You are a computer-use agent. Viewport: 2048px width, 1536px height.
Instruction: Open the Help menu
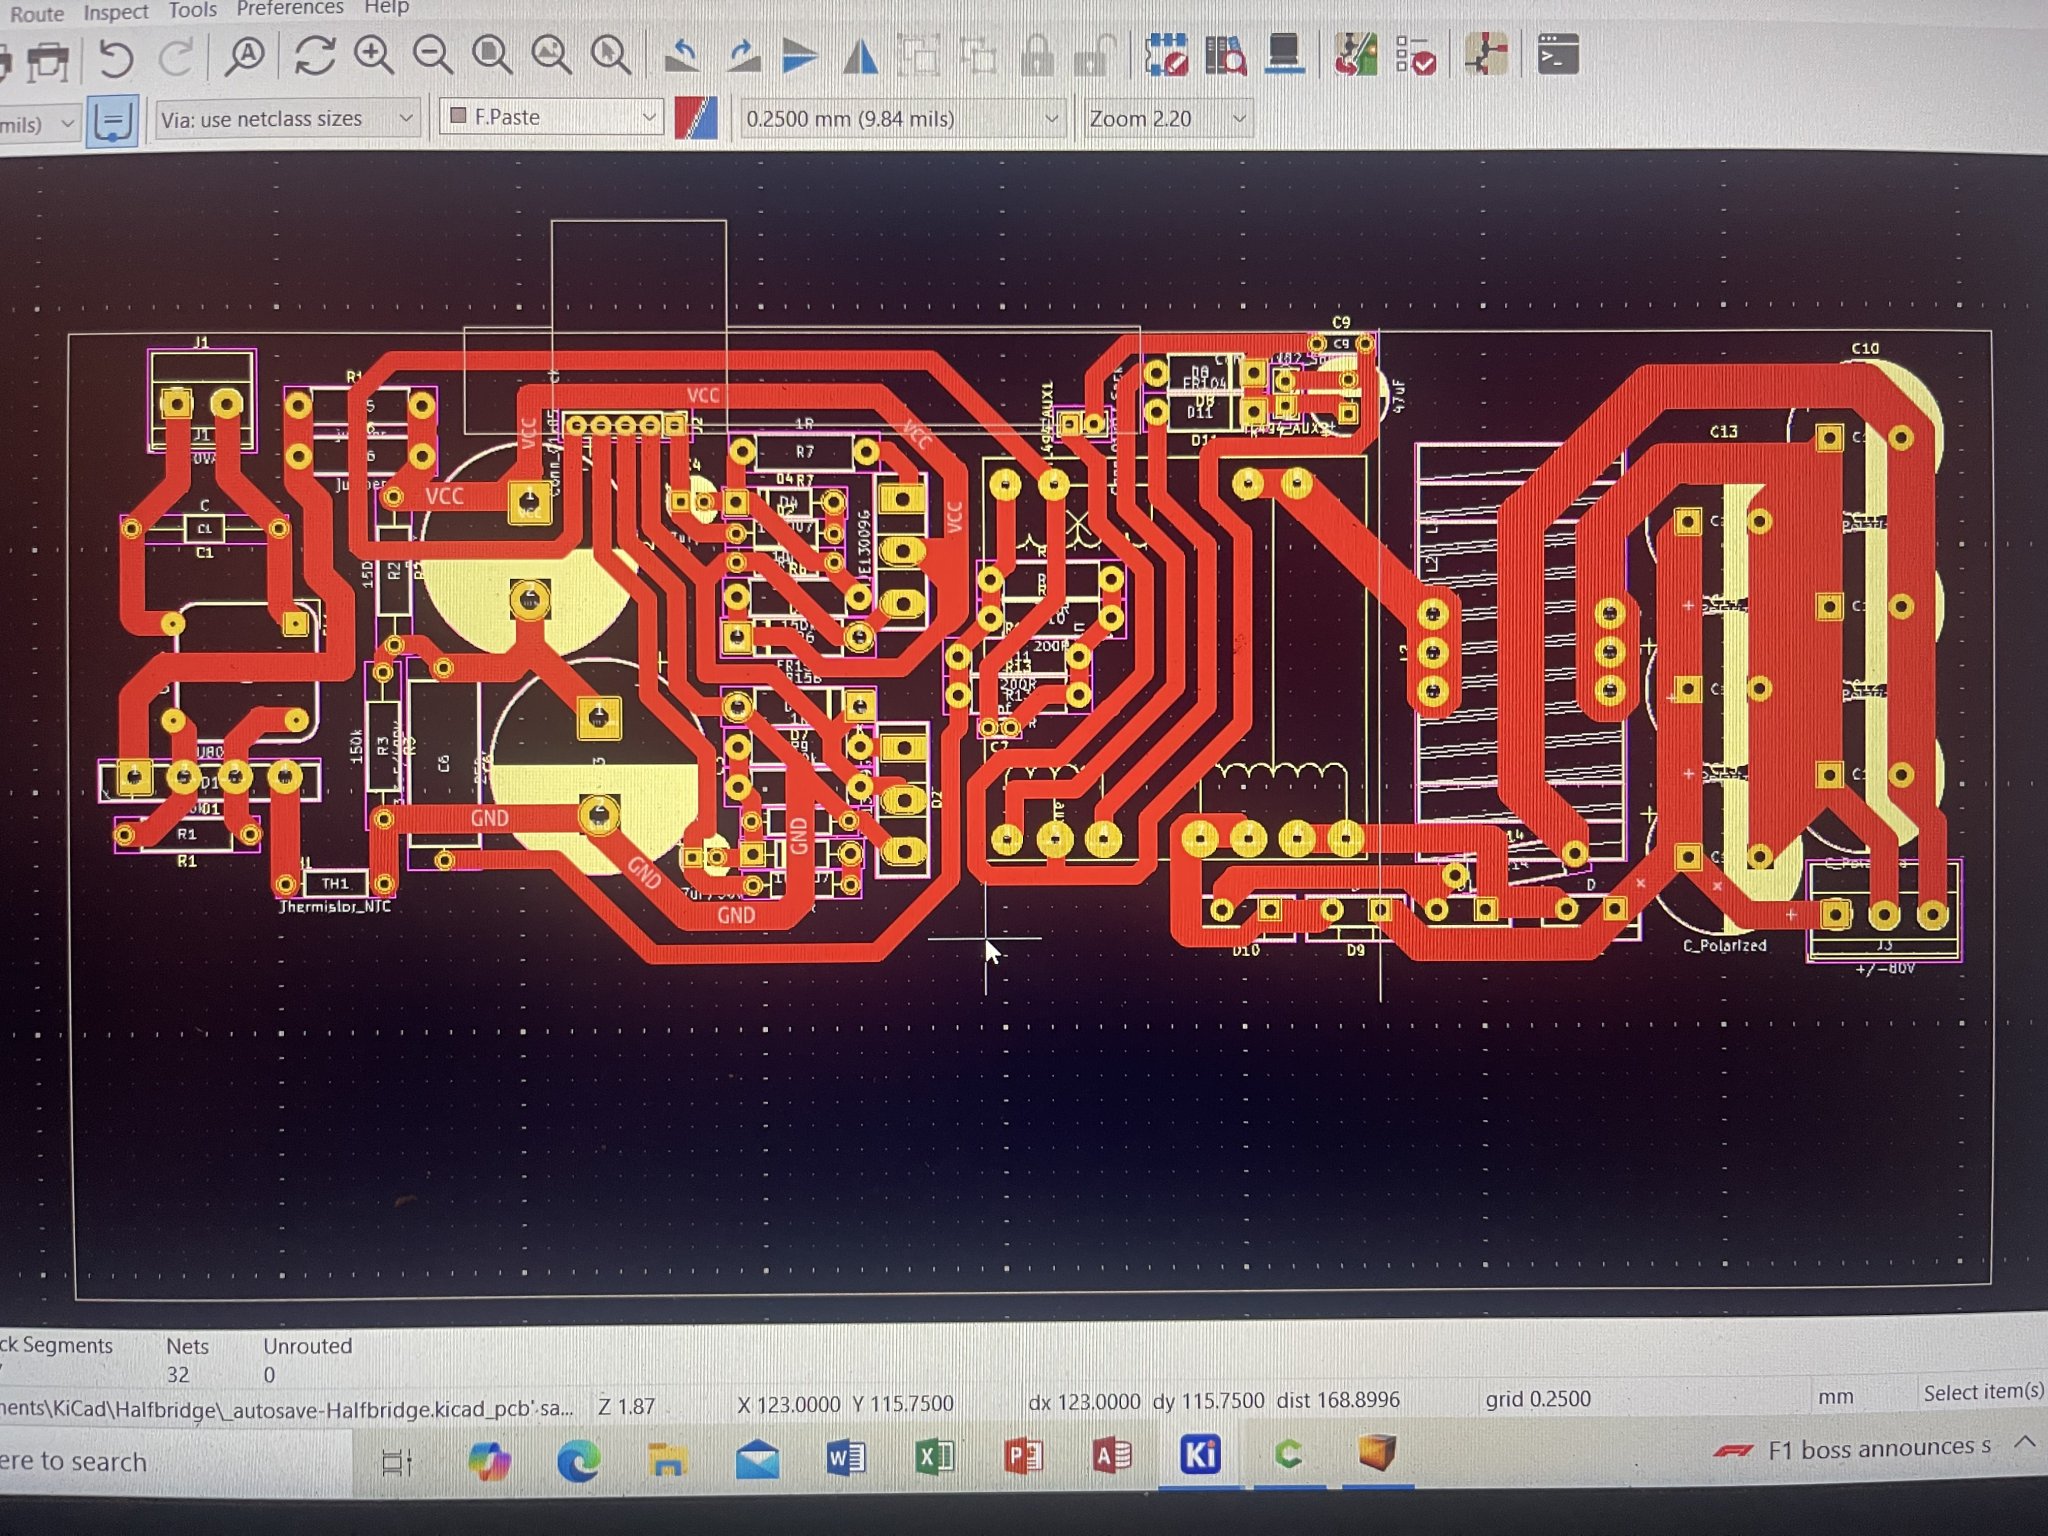point(386,7)
